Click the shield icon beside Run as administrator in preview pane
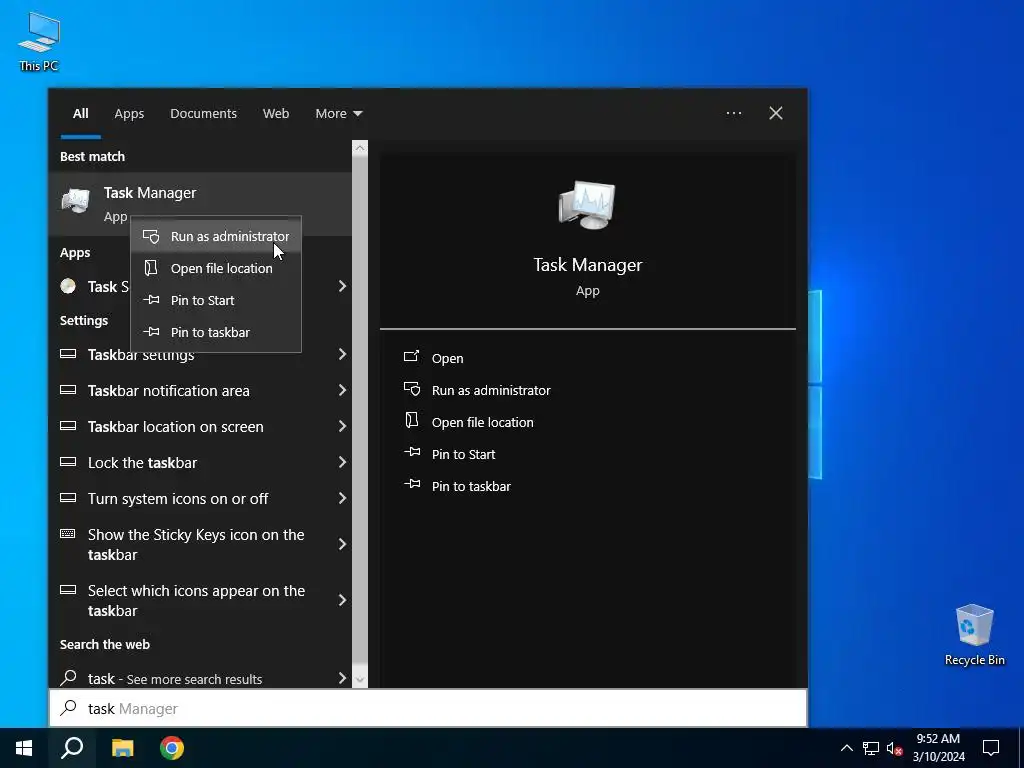 click(411, 389)
